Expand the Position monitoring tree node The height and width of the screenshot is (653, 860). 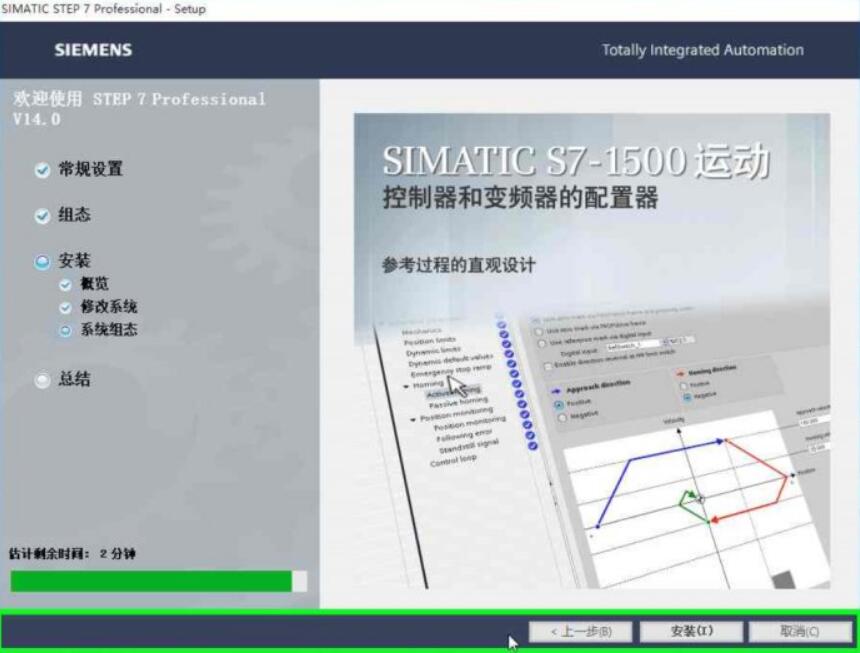[x=412, y=419]
